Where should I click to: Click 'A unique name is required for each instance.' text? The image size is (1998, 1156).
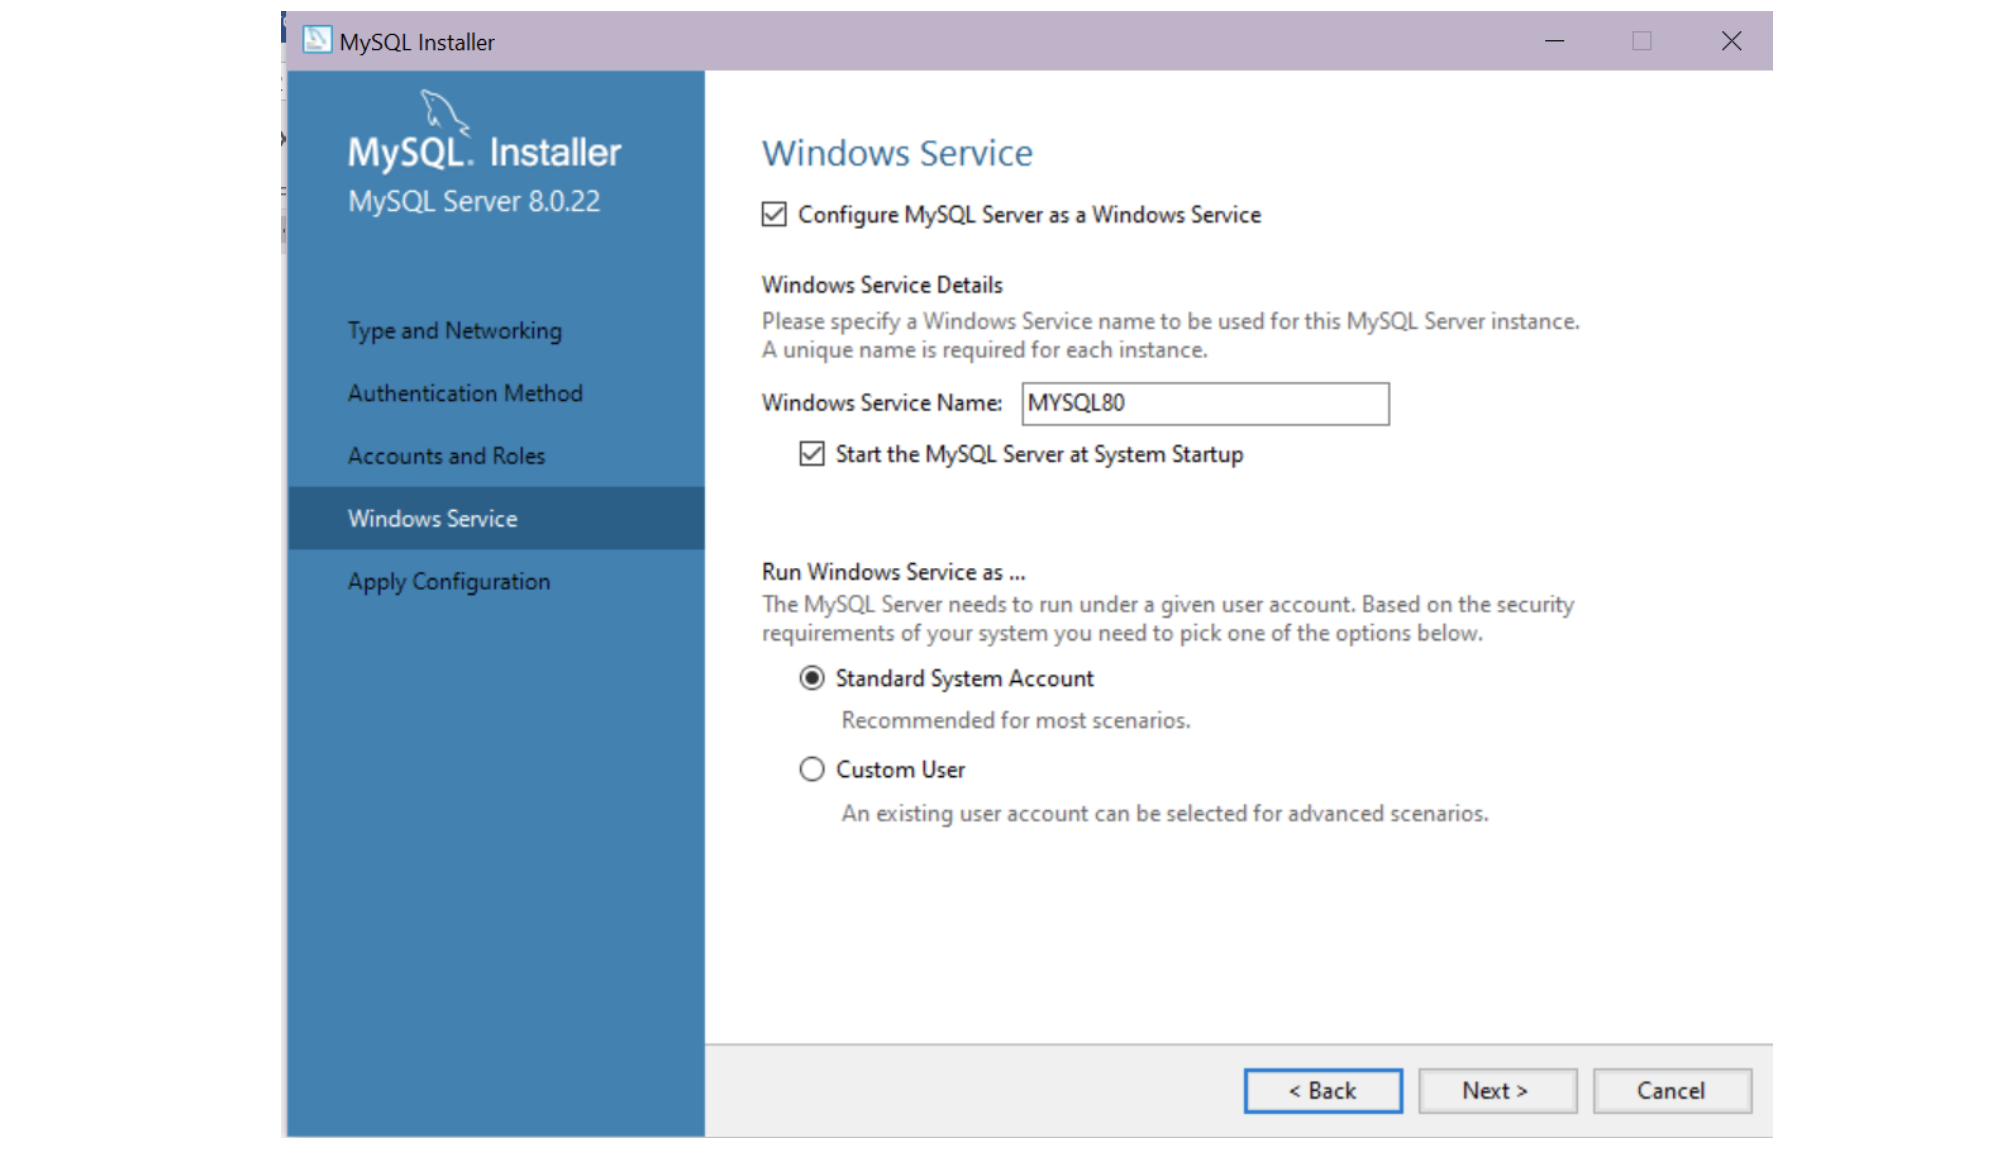click(x=985, y=350)
